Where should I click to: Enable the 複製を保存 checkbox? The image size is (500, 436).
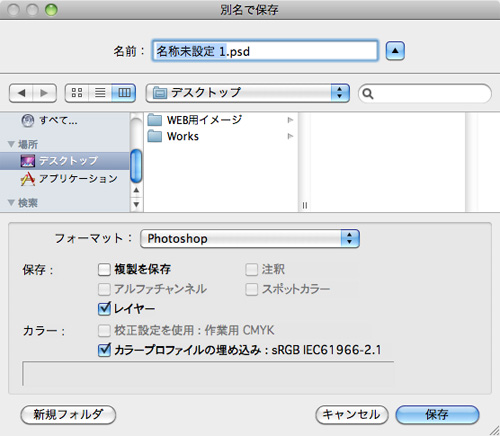coord(104,269)
